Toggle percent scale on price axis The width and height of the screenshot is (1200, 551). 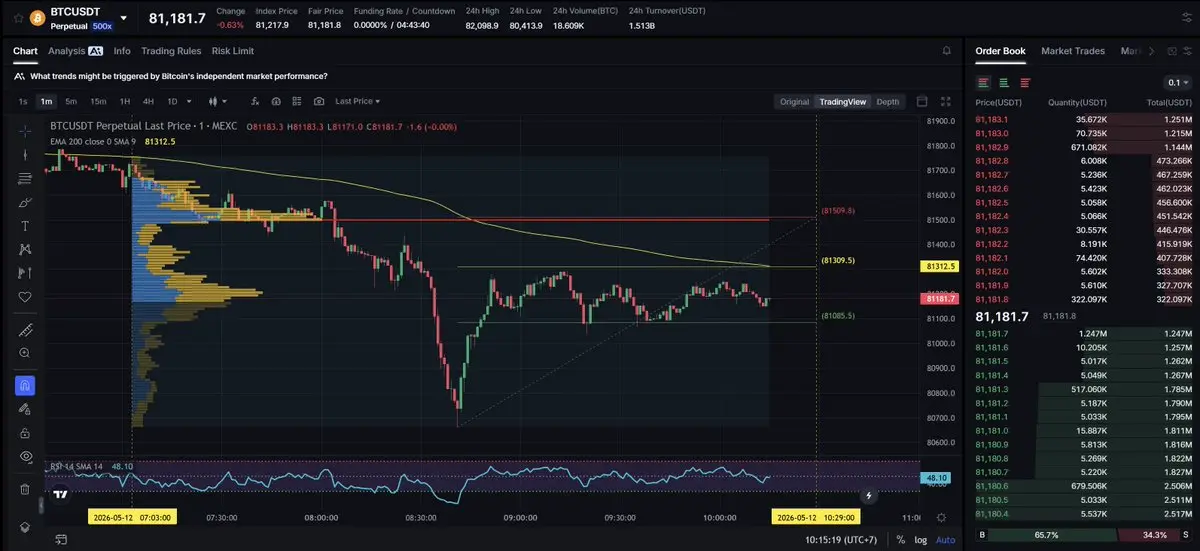[901, 540]
